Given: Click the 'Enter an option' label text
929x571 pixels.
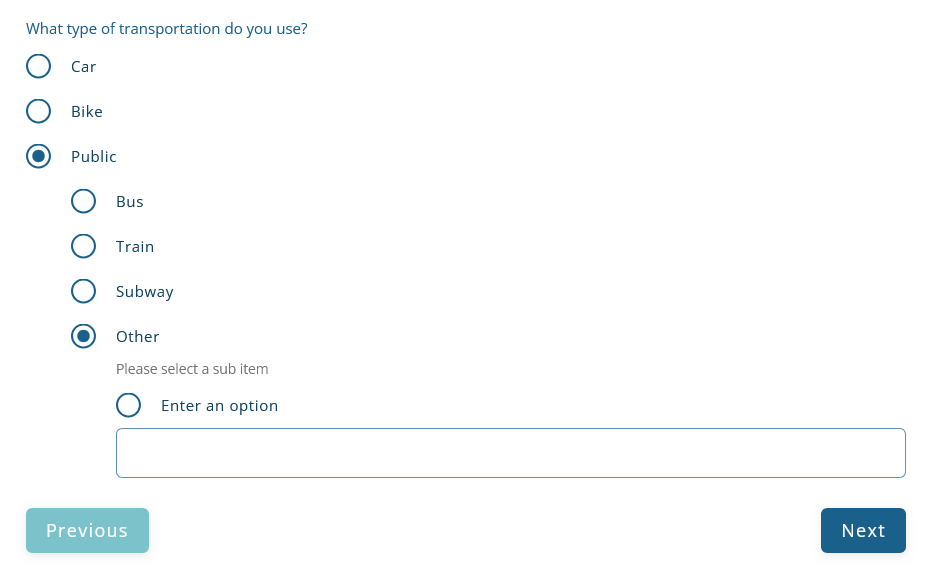Looking at the screenshot, I should point(219,406).
